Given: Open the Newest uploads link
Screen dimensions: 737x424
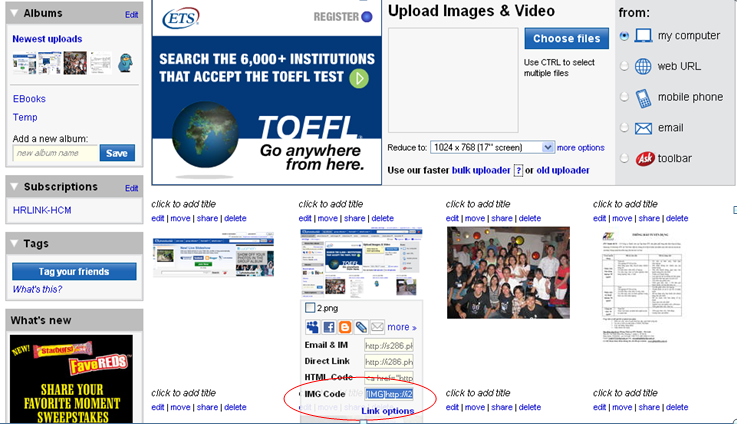Looking at the screenshot, I should click(x=47, y=39).
